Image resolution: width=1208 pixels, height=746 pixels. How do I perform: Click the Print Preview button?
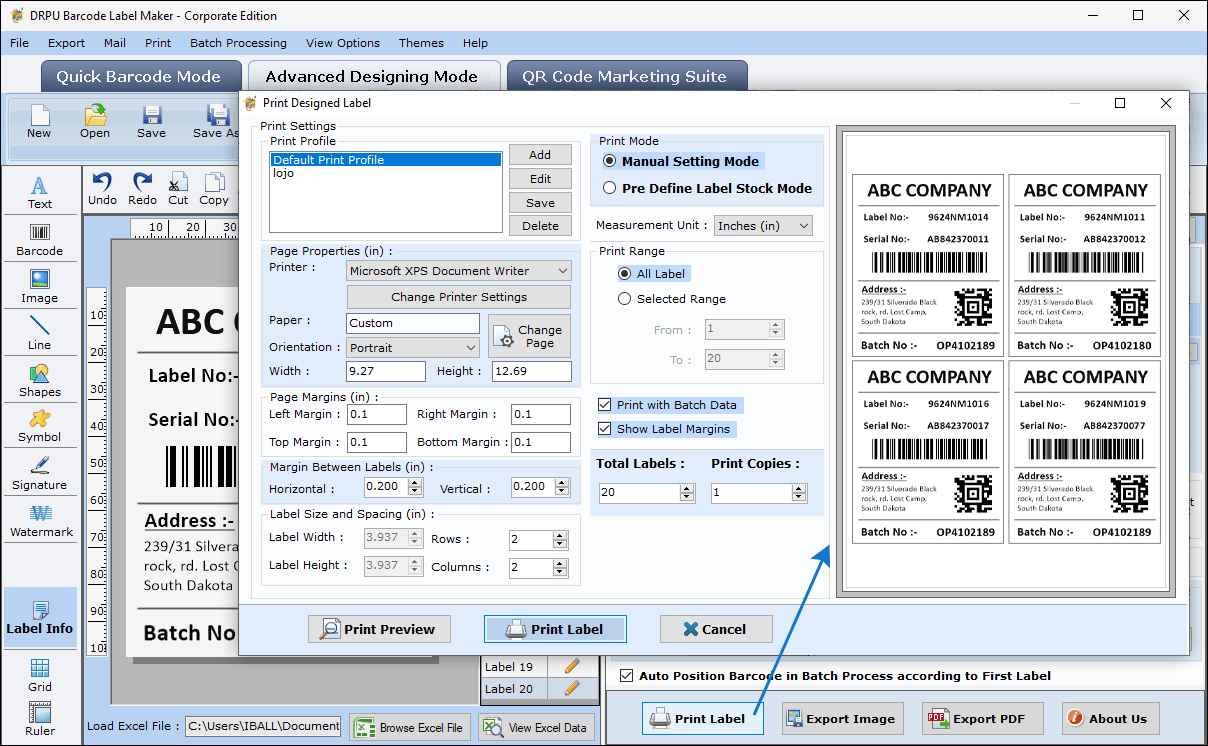tap(379, 629)
